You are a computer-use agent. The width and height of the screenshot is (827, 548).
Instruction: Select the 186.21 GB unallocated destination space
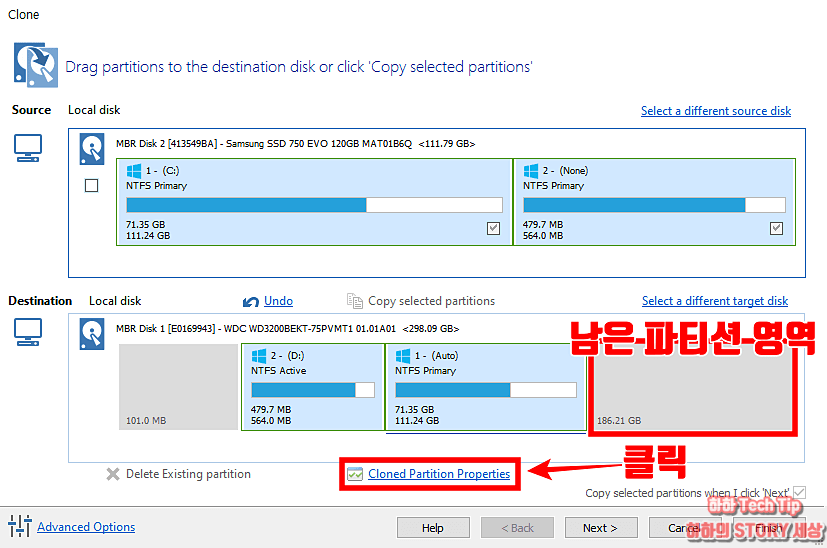point(693,390)
